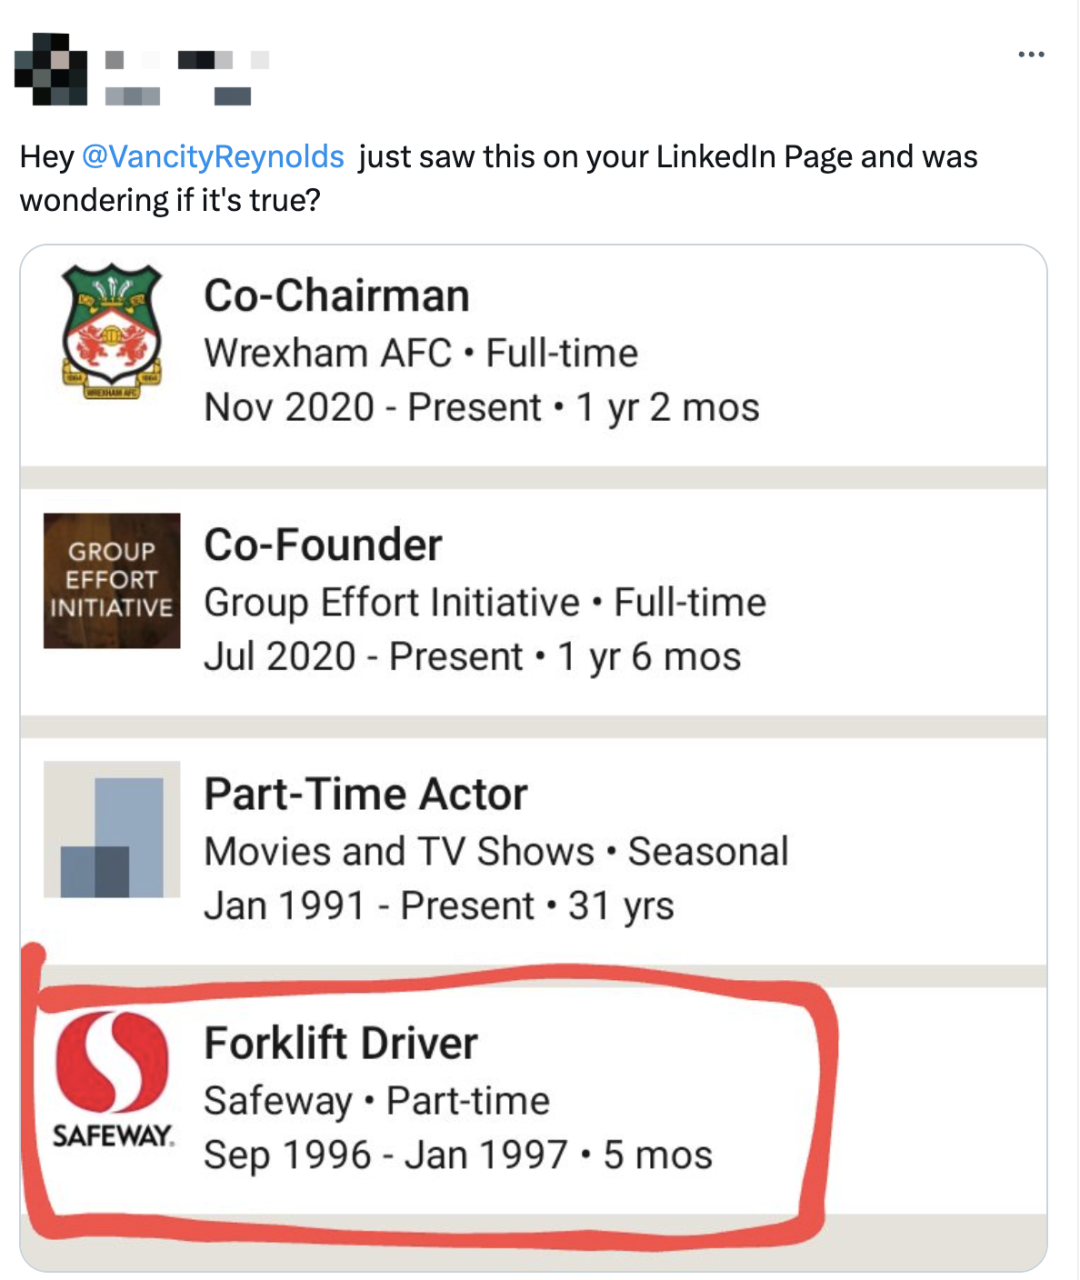Select the Co-Chairman job title
The width and height of the screenshot is (1080, 1280).
337,296
